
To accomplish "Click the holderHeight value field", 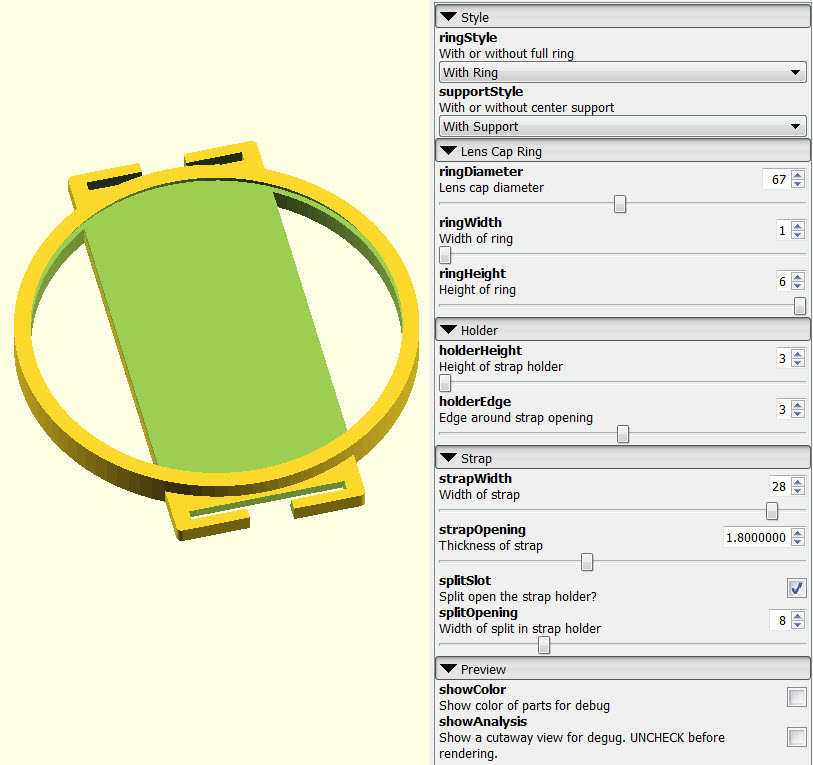I will (x=784, y=358).
